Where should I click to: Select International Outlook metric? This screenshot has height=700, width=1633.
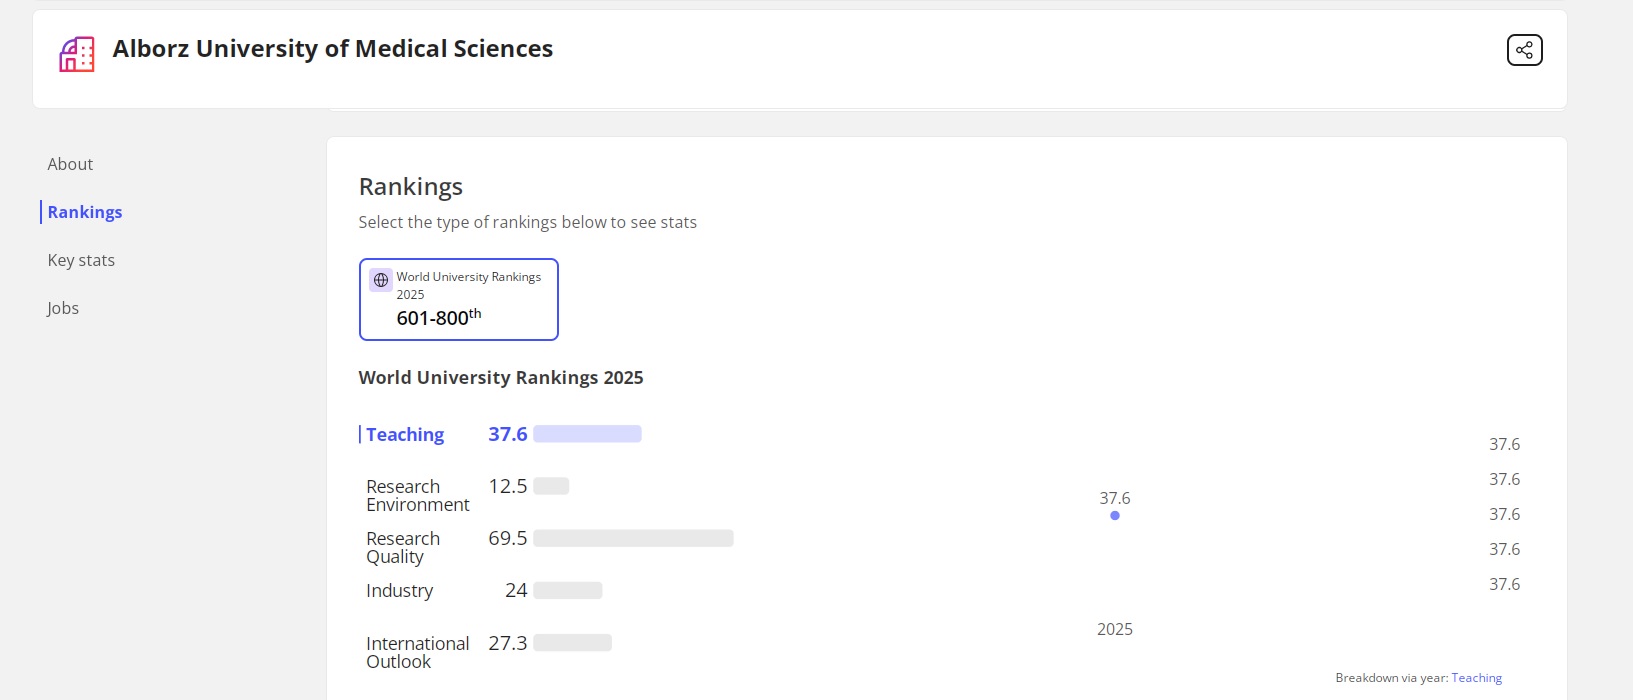click(417, 652)
